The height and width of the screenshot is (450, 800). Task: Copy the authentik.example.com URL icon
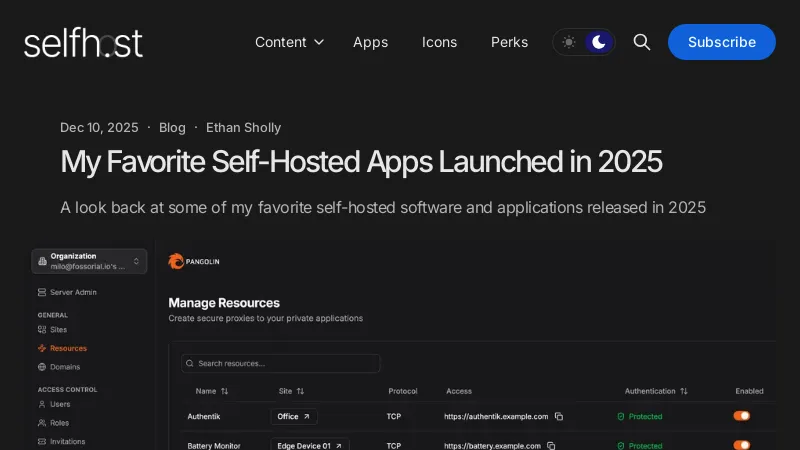point(559,416)
